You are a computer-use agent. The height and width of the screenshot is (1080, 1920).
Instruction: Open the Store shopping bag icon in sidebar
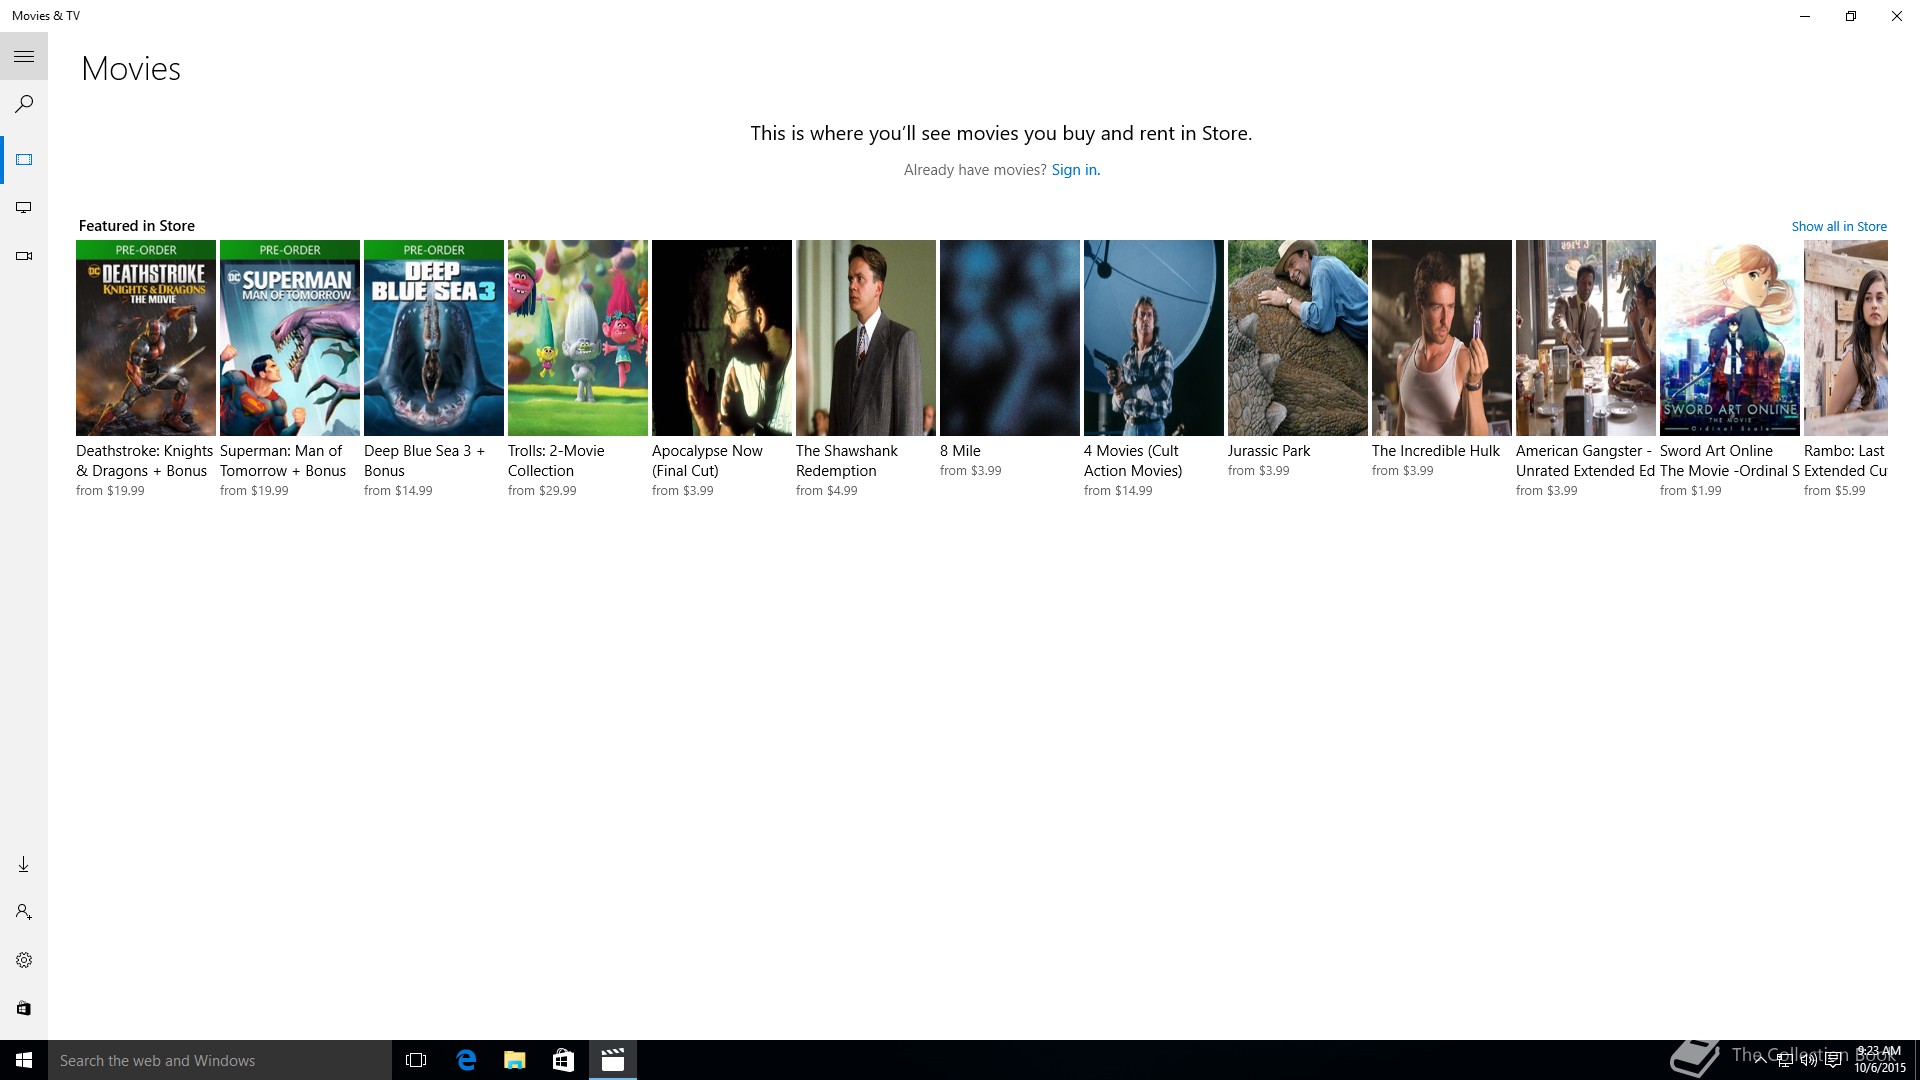tap(24, 1008)
